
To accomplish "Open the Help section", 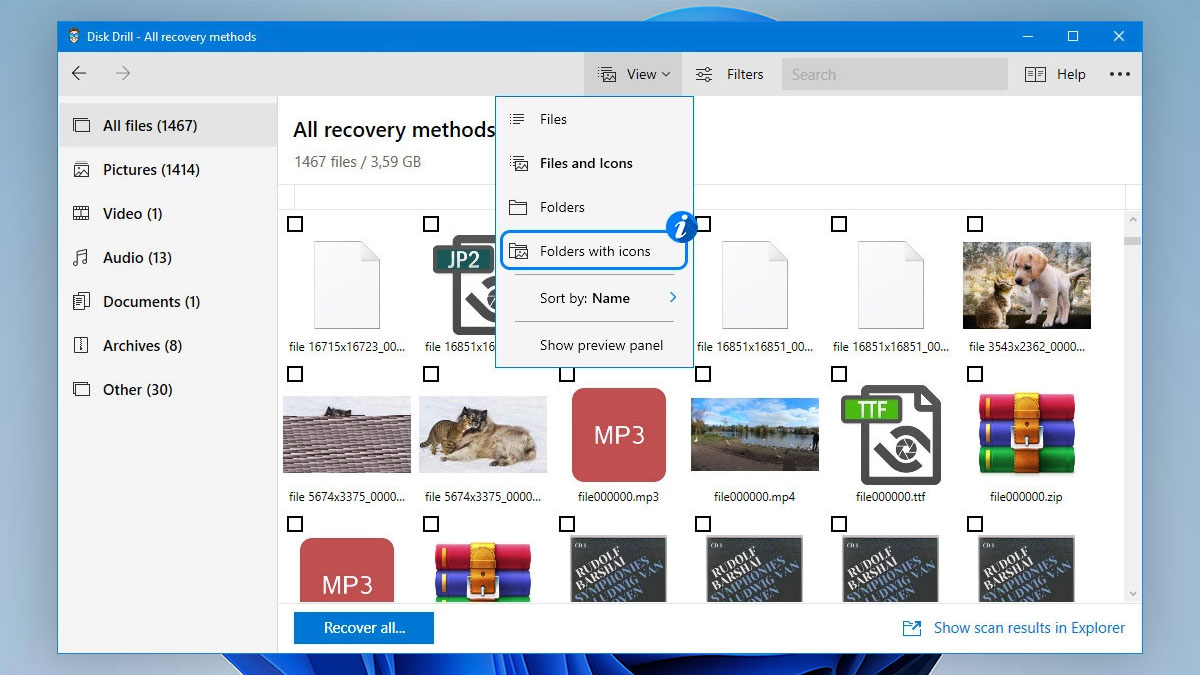I will tap(1055, 74).
